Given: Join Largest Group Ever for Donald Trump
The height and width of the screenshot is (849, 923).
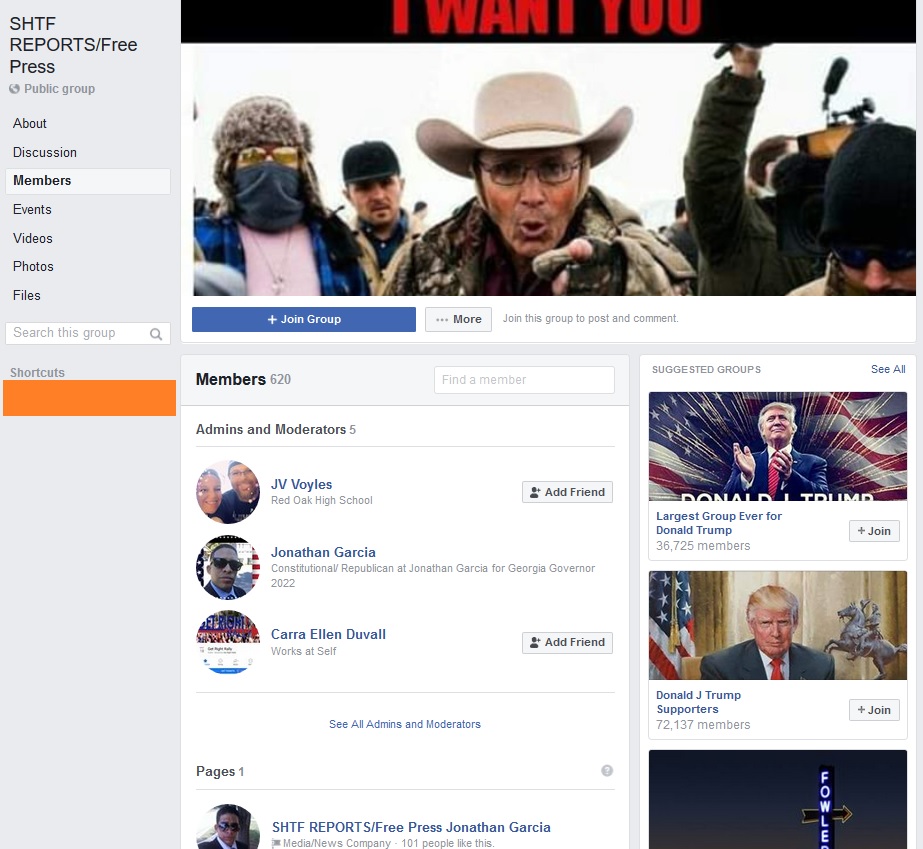Looking at the screenshot, I should tap(874, 531).
